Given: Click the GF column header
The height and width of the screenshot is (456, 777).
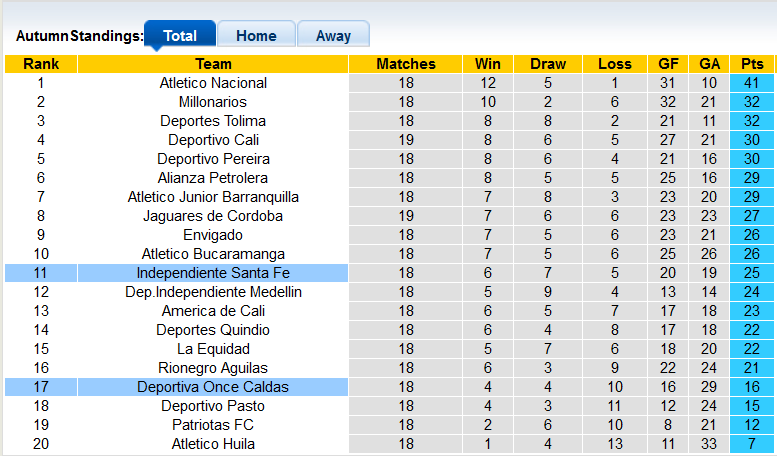Looking at the screenshot, I should click(668, 64).
